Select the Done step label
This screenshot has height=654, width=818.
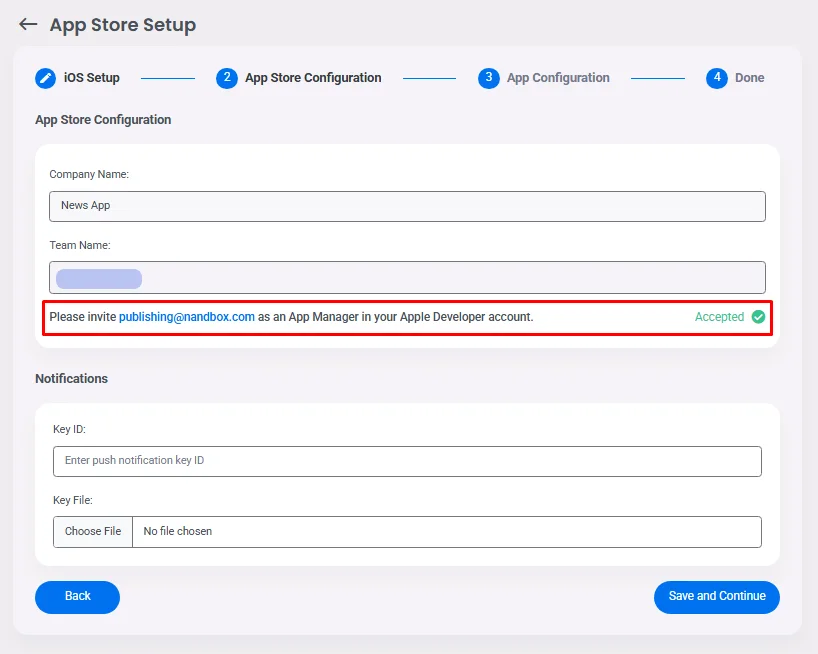click(750, 78)
